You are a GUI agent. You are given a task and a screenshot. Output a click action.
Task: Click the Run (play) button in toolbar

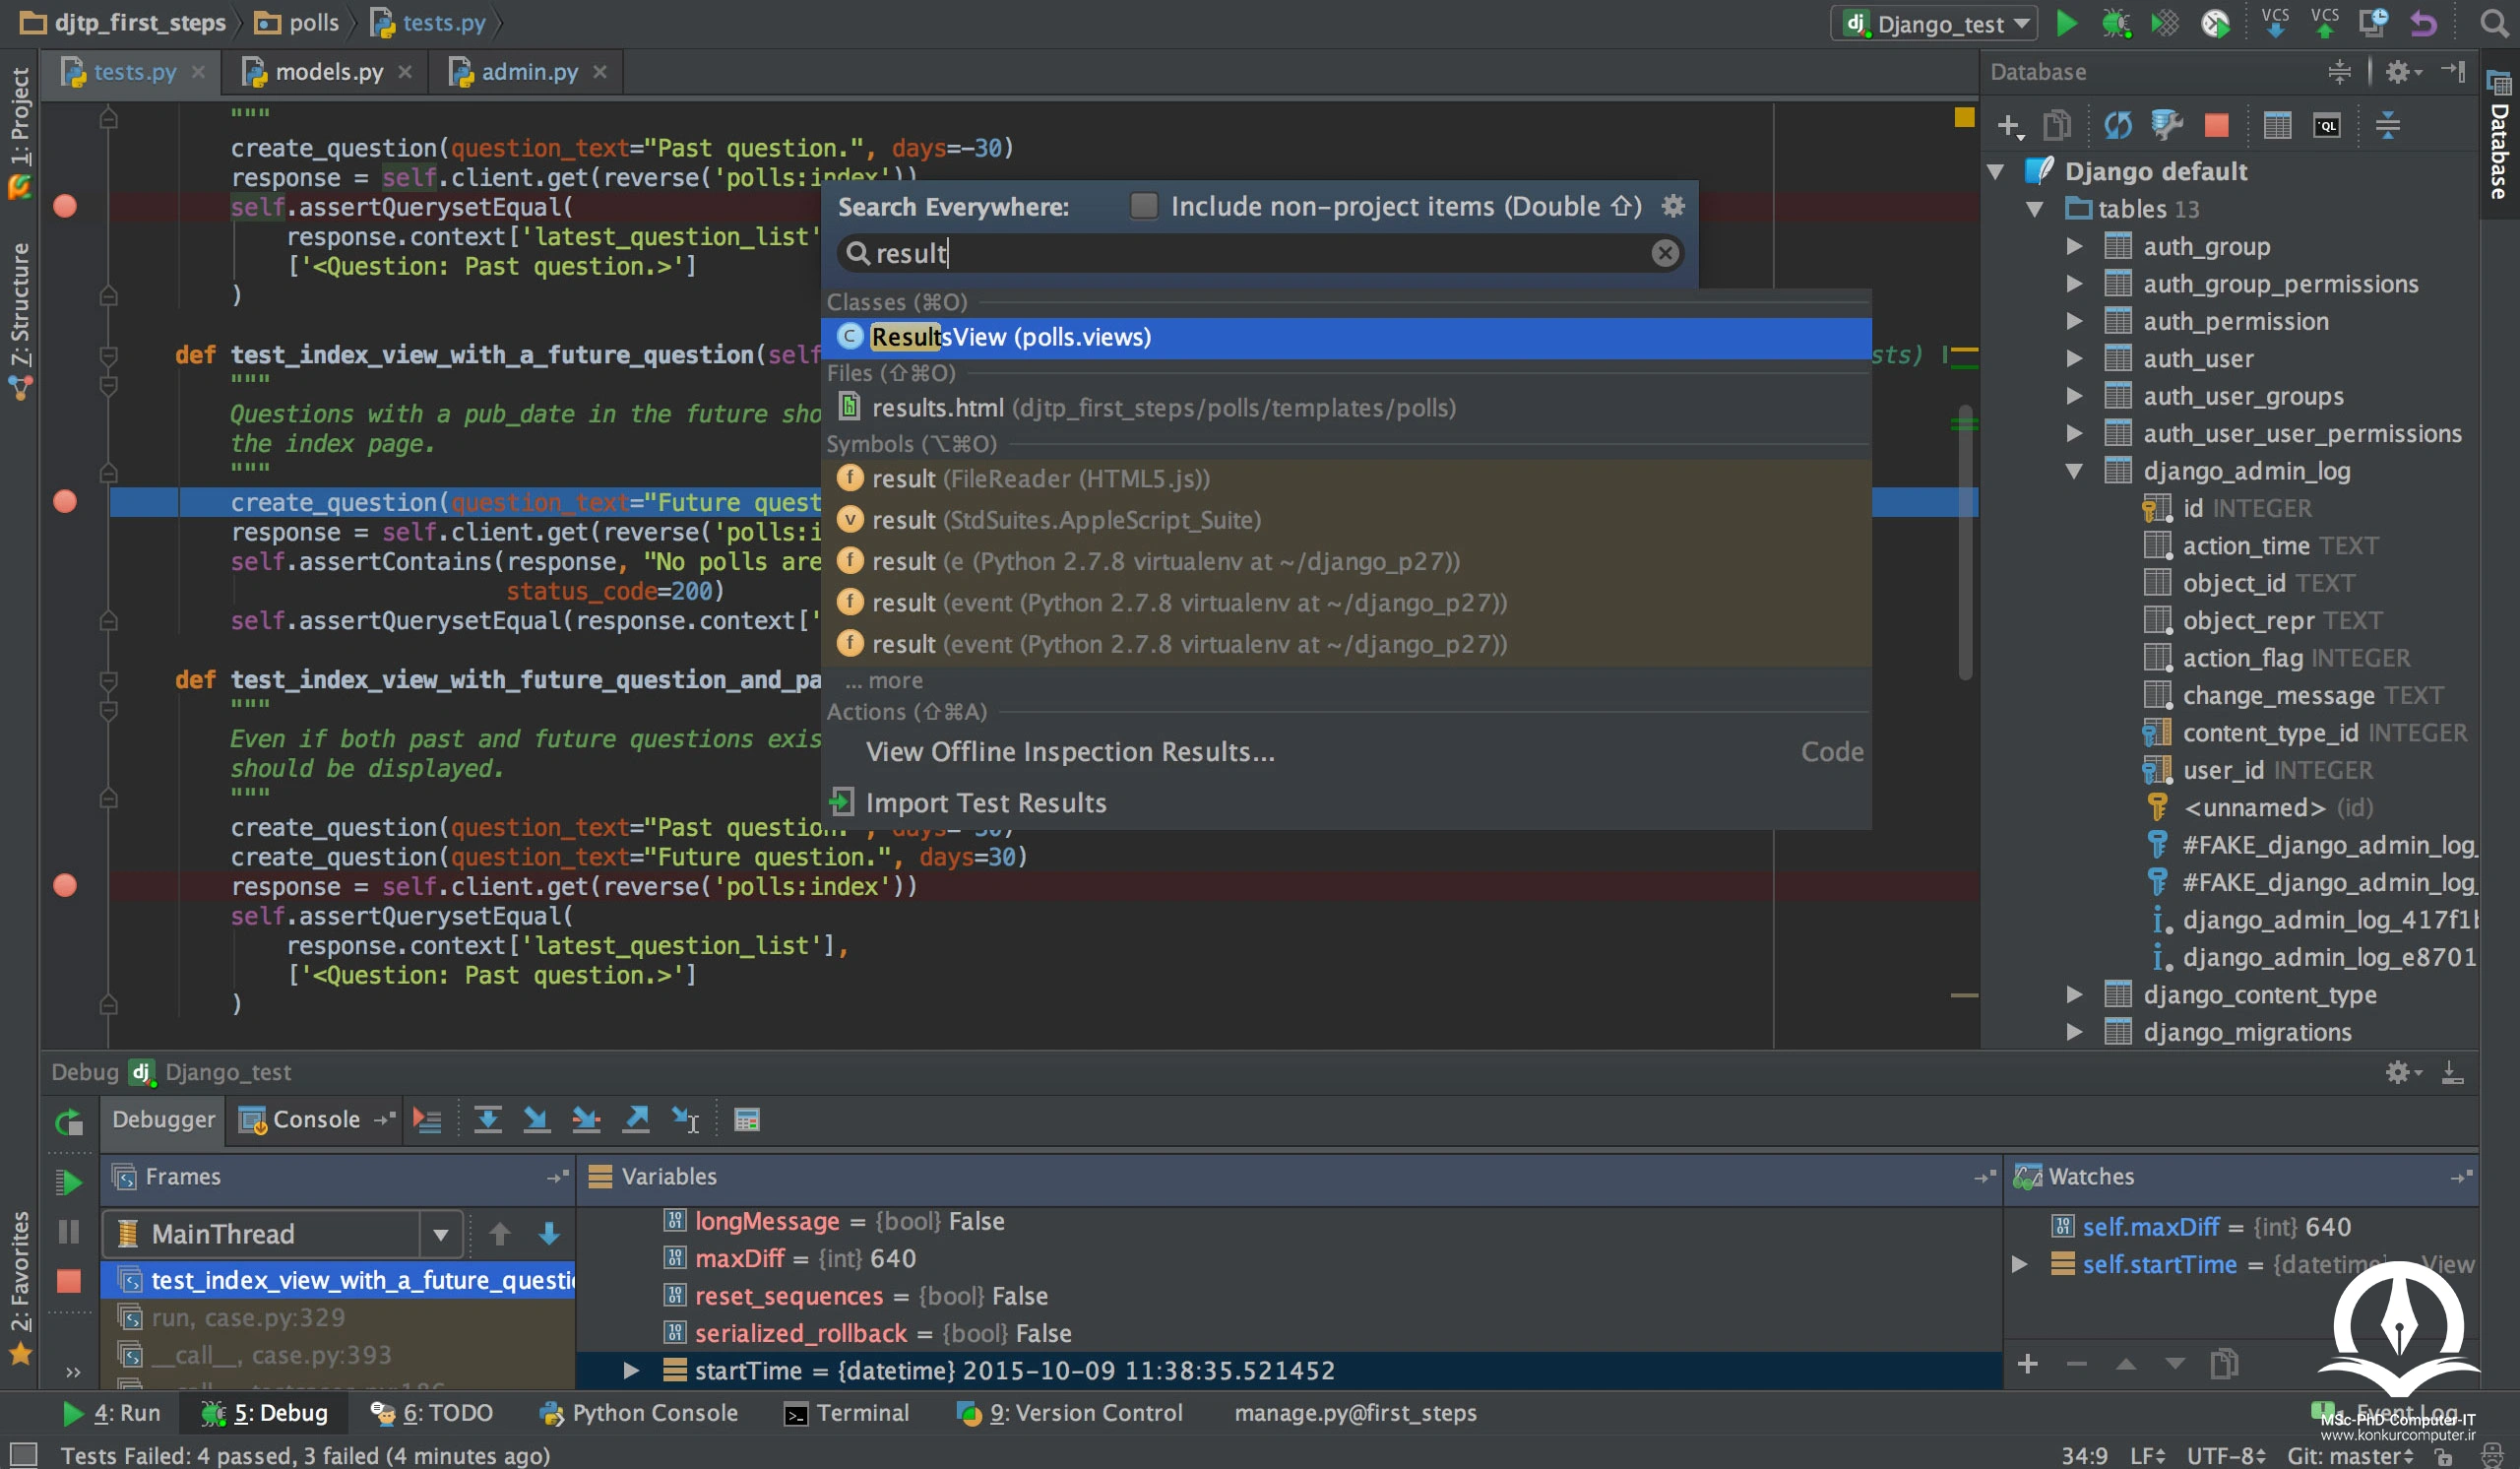pos(2067,23)
